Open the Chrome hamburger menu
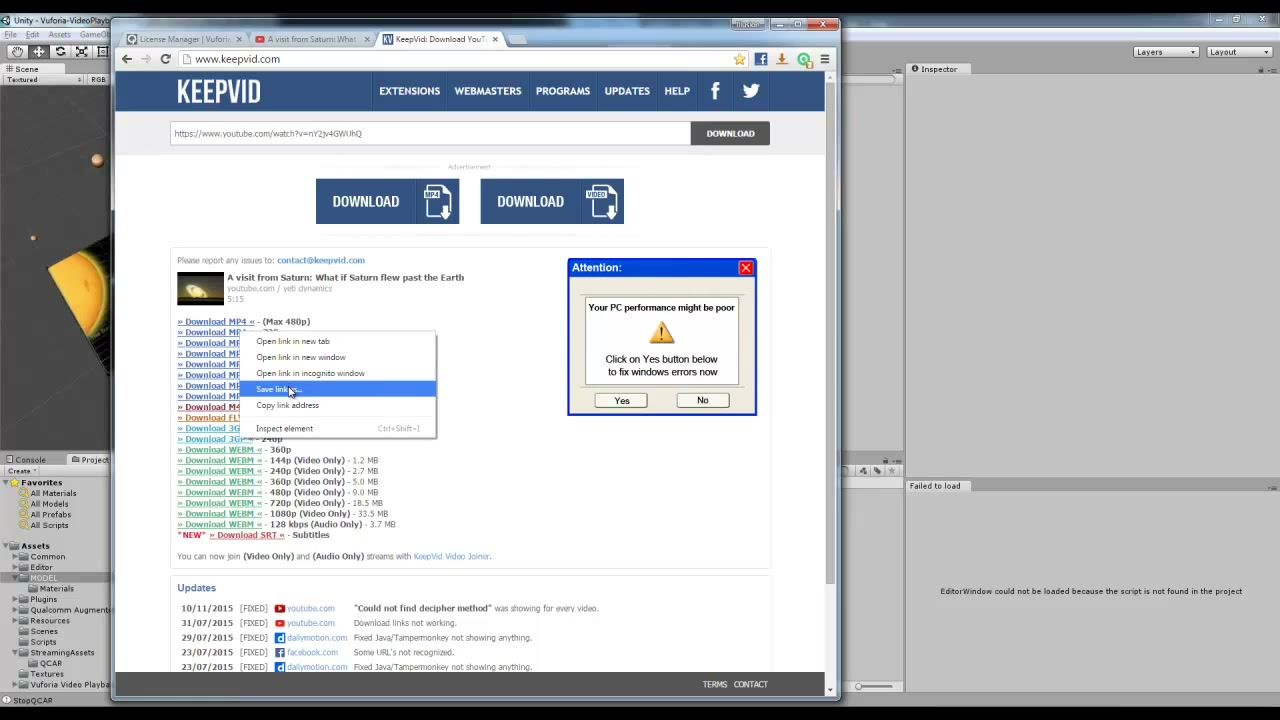The image size is (1280, 720). click(825, 59)
